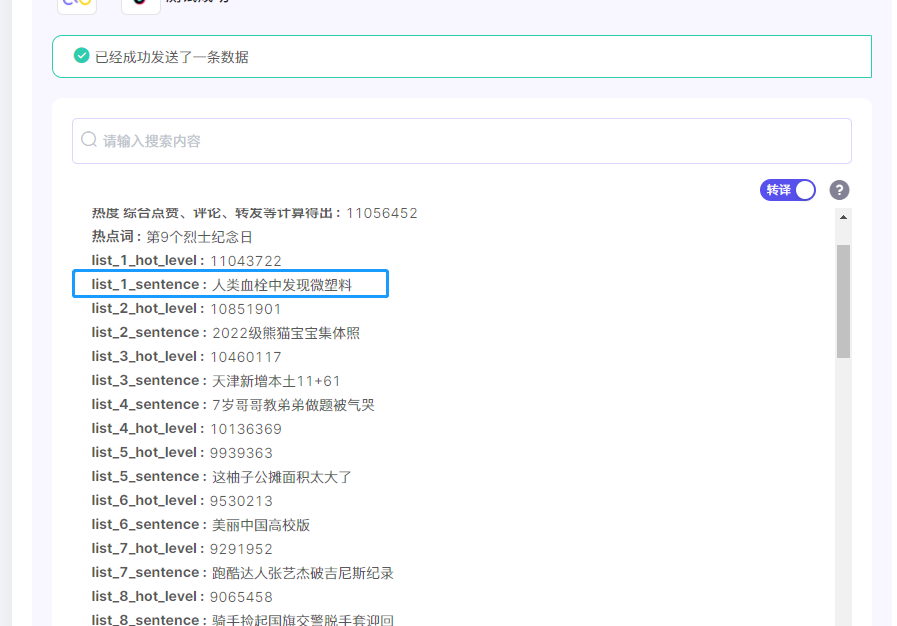This screenshot has height=626, width=897.
Task: Click the message 已经成功发送了一条数据
Action: coord(172,57)
